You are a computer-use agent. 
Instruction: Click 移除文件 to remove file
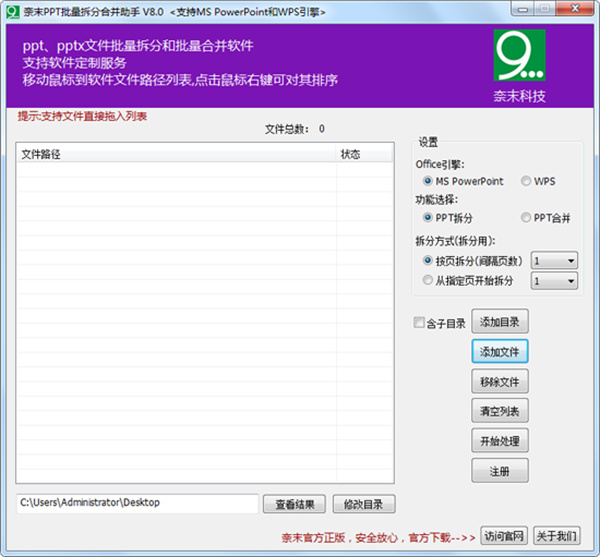click(500, 382)
